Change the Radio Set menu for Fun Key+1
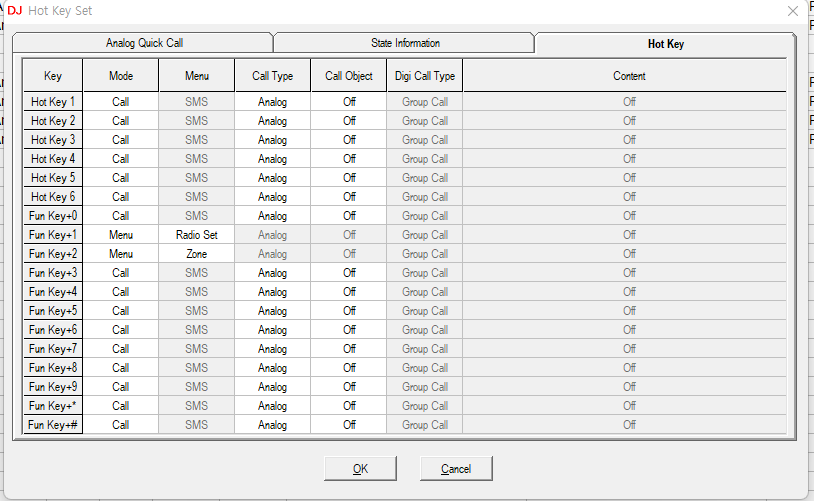This screenshot has width=814, height=501. 197,235
